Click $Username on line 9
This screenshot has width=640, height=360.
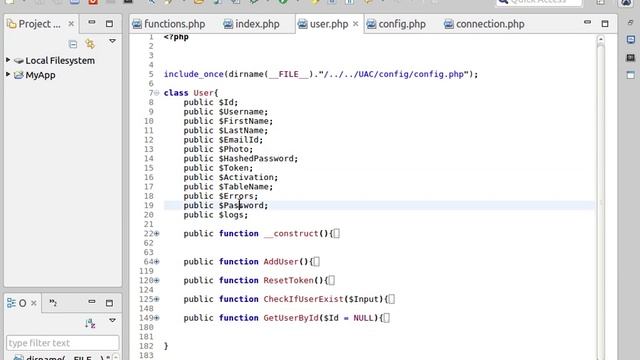pyautogui.click(x=241, y=112)
